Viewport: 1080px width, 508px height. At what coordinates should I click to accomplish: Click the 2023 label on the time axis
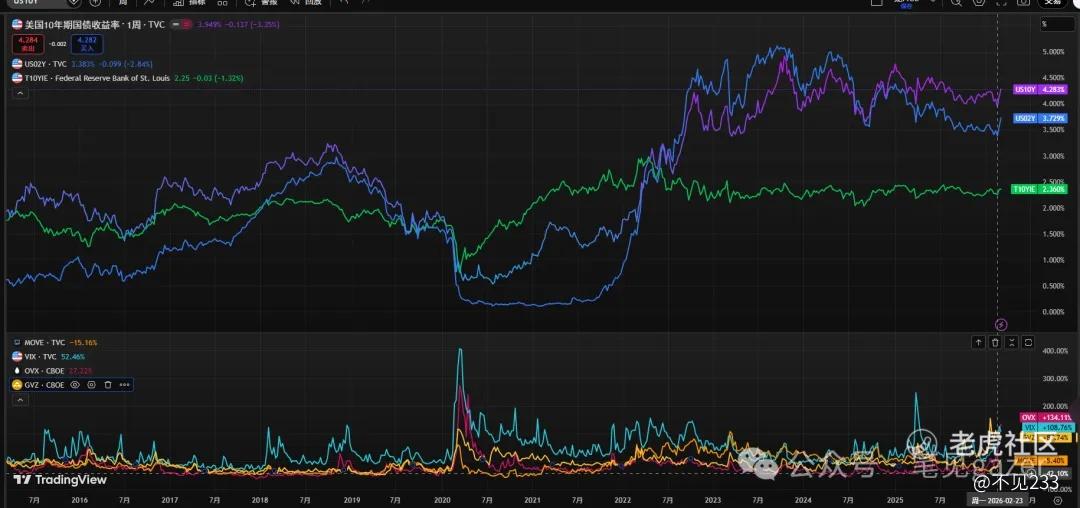click(x=712, y=500)
